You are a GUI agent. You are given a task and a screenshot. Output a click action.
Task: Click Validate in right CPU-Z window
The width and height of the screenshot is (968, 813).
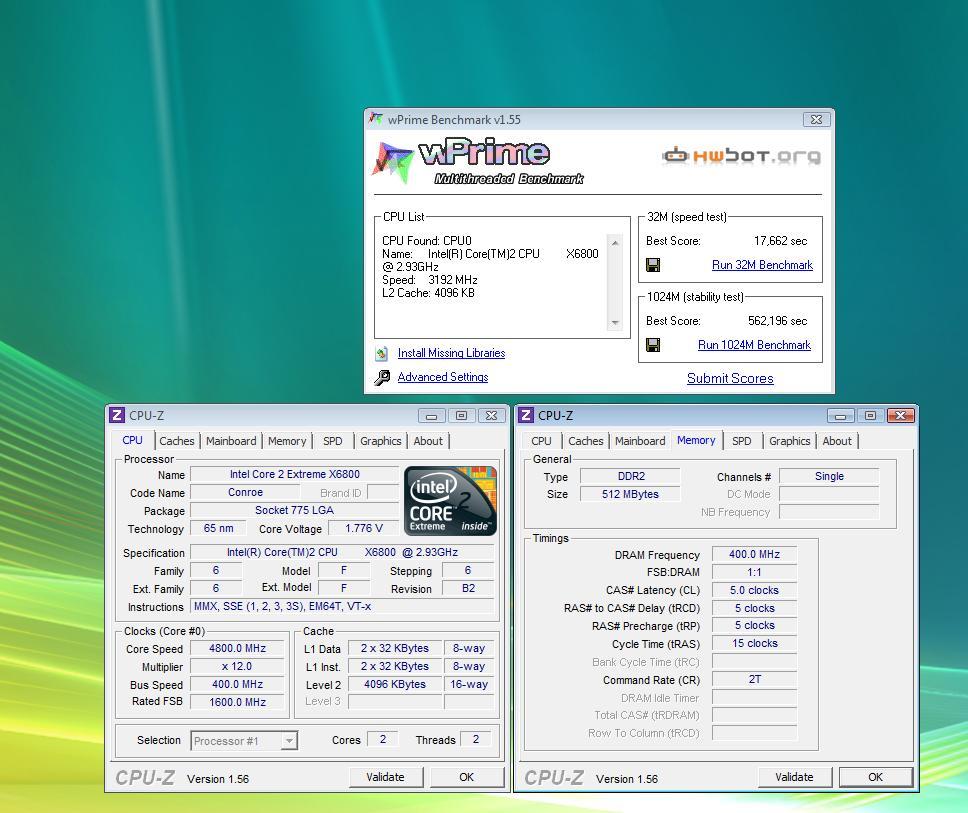coord(795,777)
